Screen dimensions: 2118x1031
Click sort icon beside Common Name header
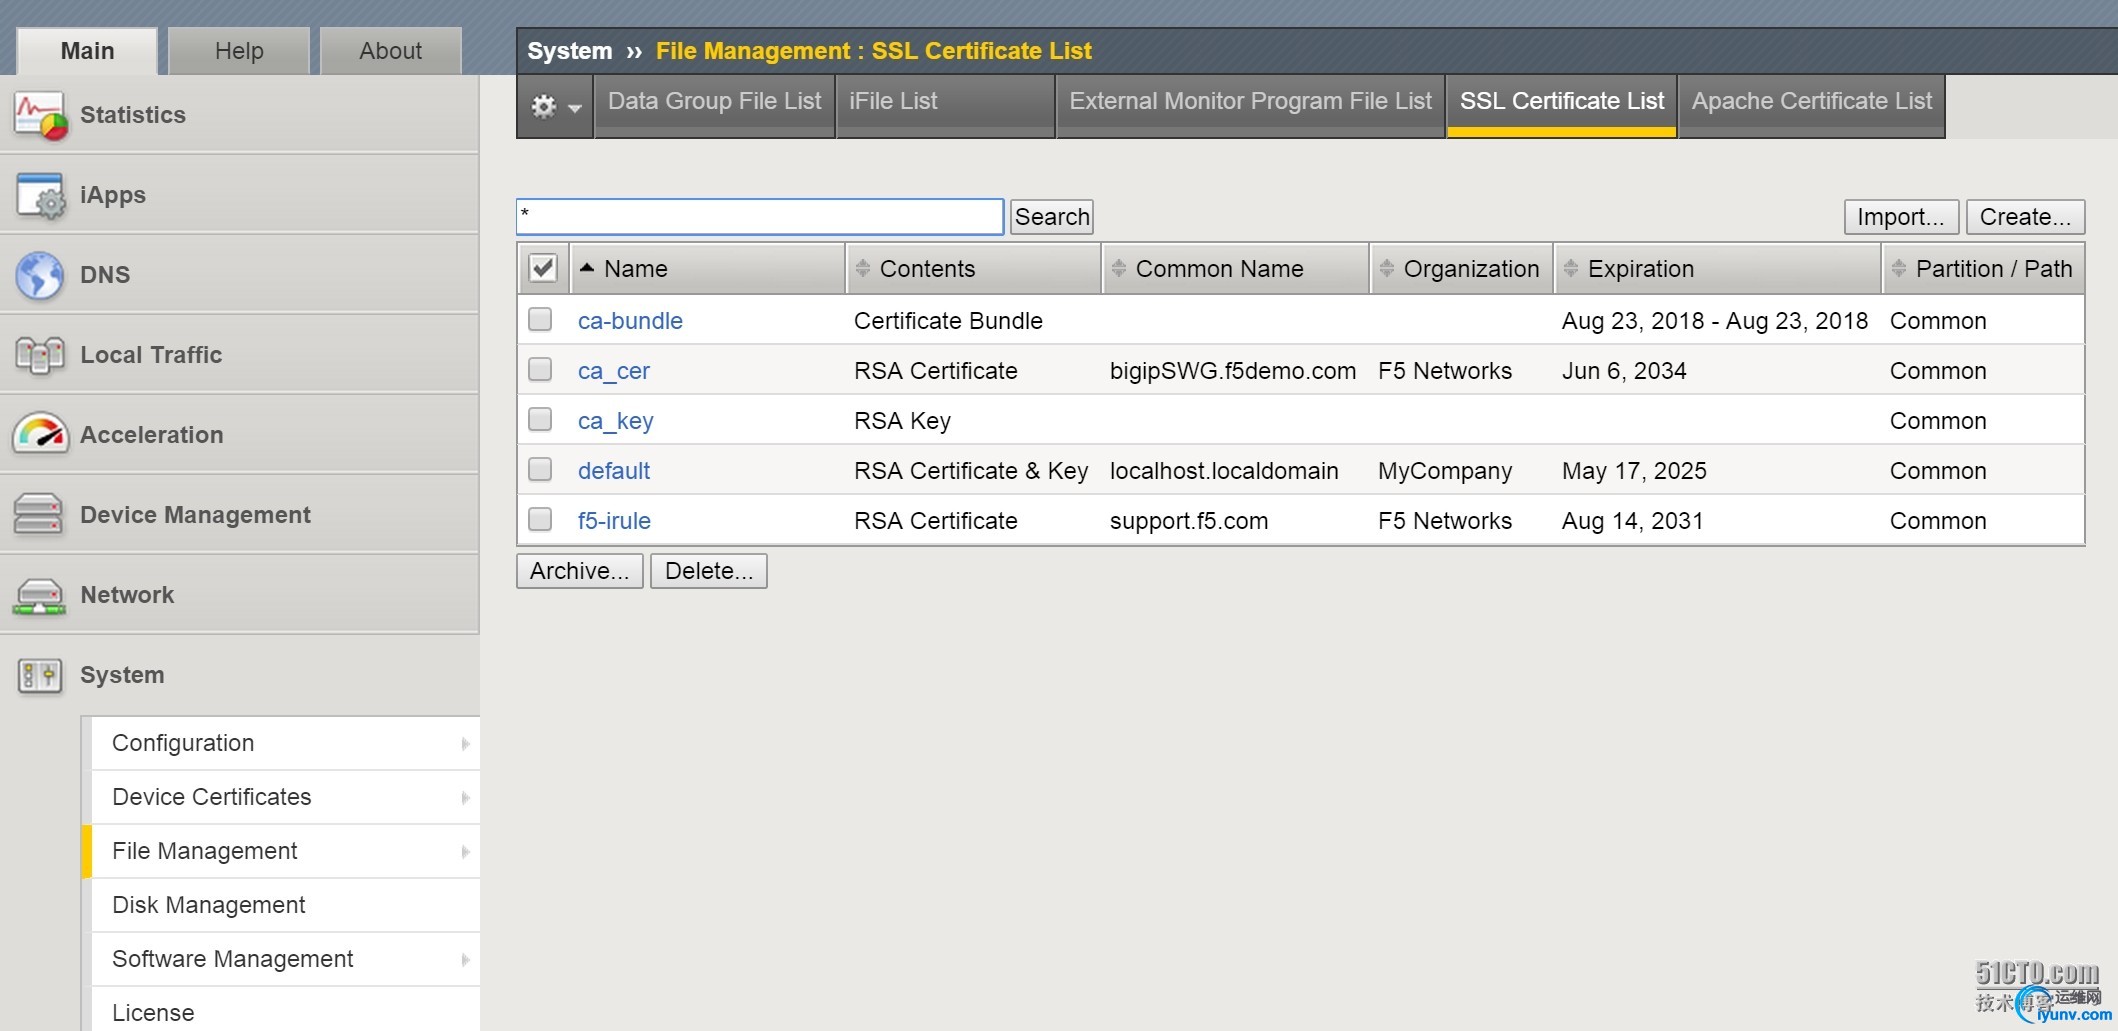(x=1118, y=268)
